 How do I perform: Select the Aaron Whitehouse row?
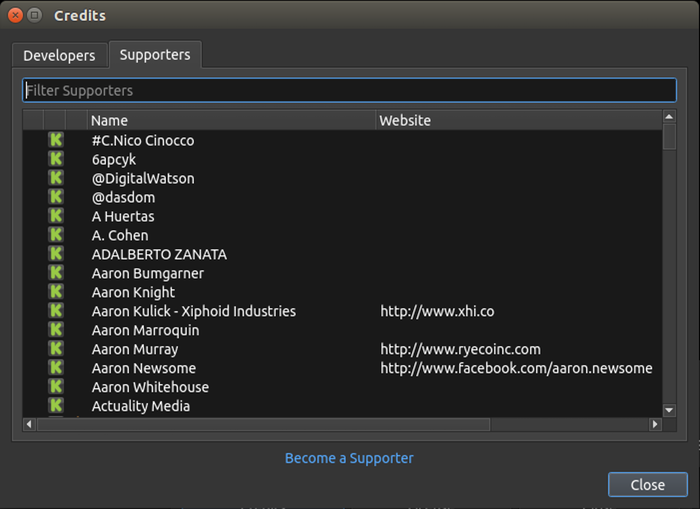[150, 387]
